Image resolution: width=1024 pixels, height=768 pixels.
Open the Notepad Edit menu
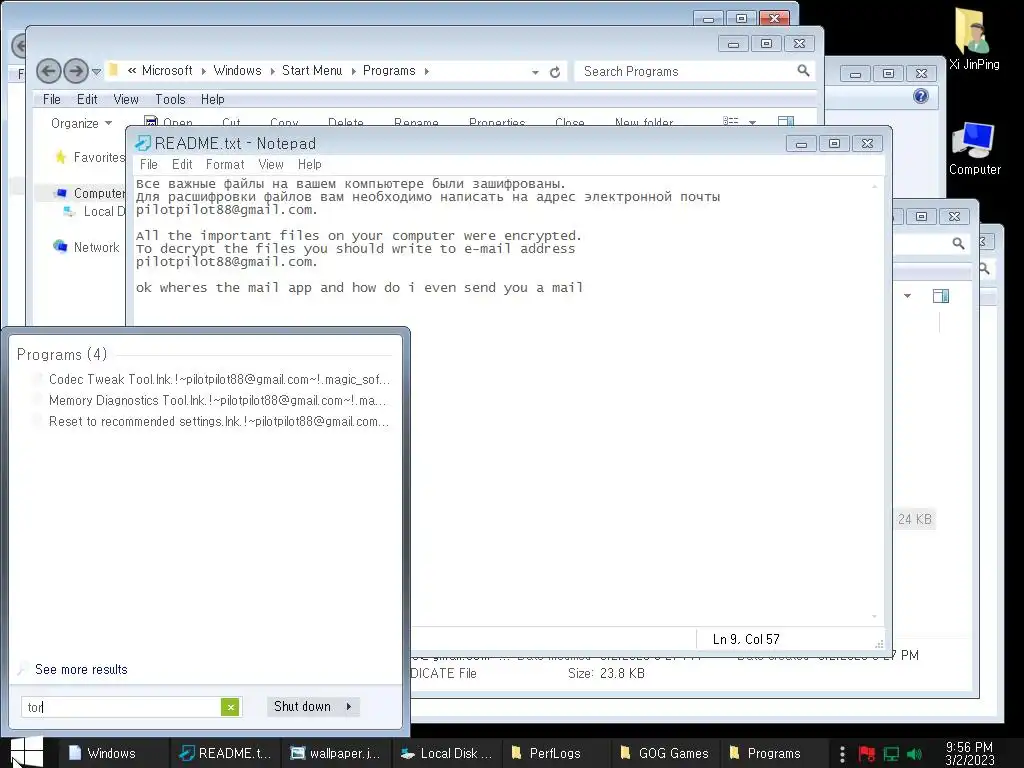tap(182, 165)
